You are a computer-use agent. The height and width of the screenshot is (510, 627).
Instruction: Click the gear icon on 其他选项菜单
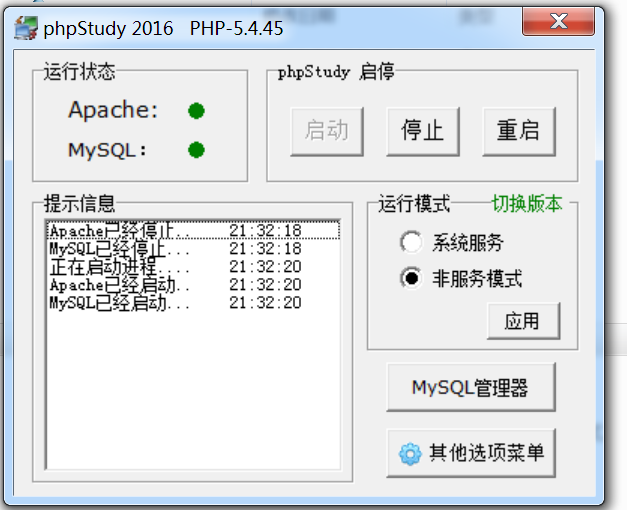click(410, 454)
